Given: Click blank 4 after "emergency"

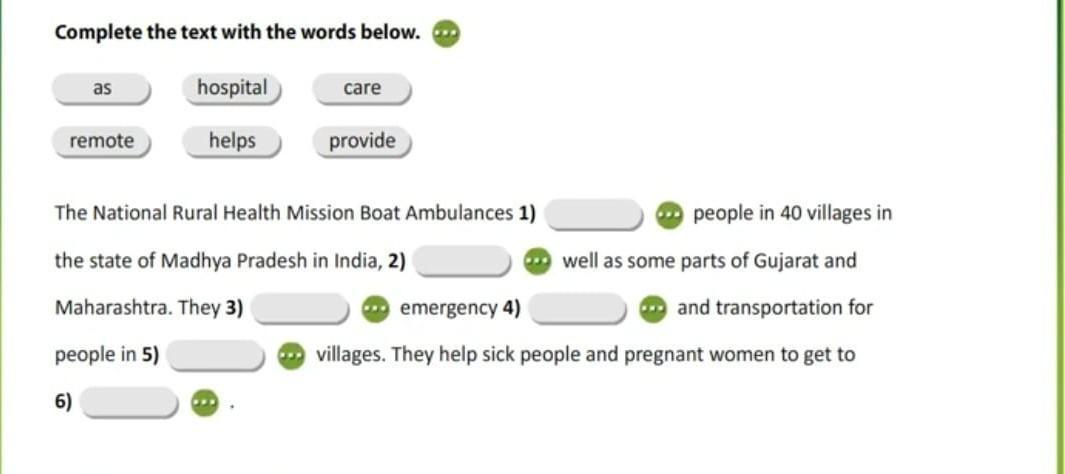Looking at the screenshot, I should [578, 310].
